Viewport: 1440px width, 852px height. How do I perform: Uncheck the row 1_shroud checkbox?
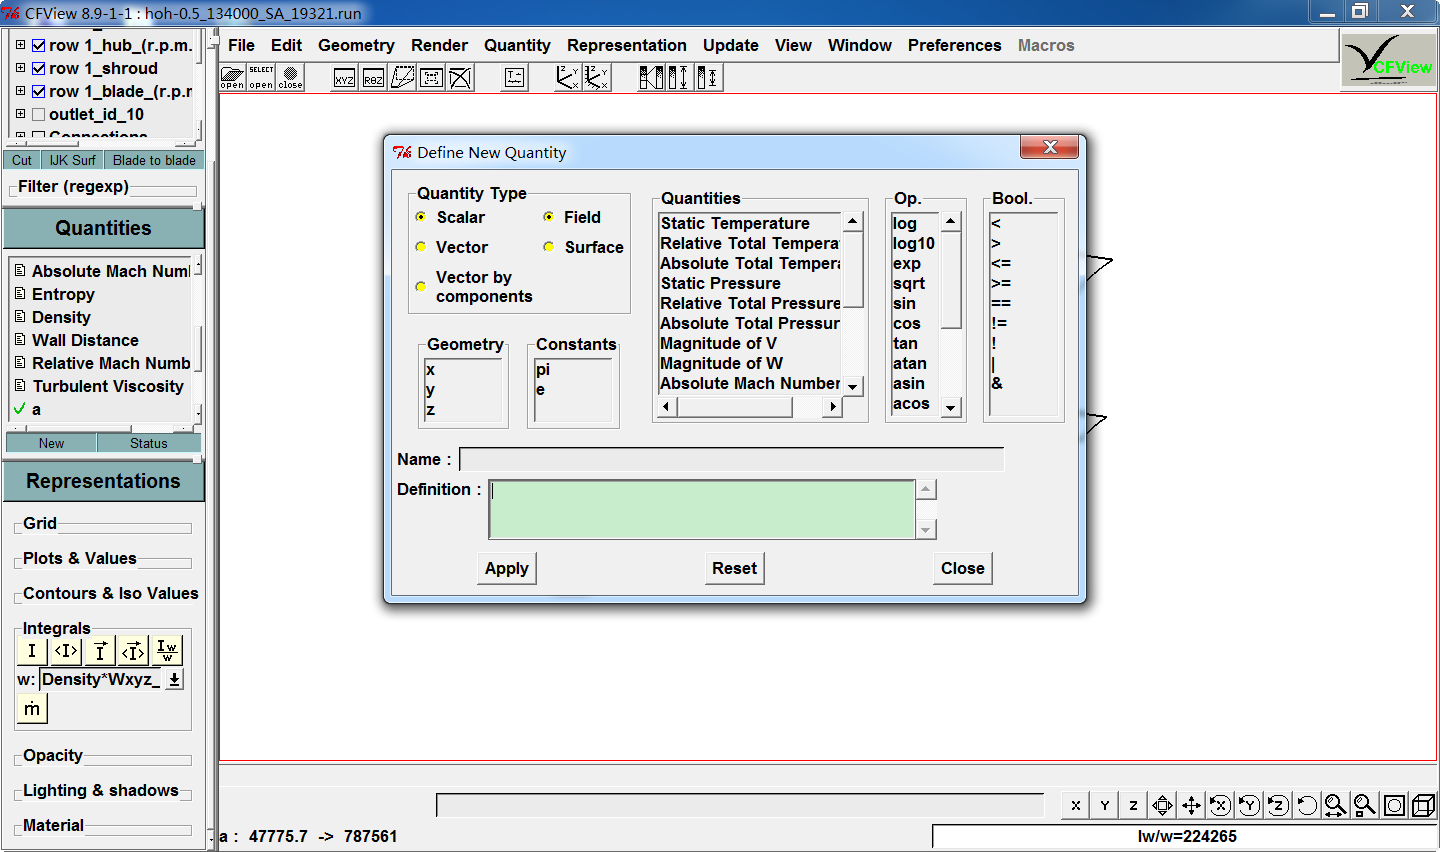pyautogui.click(x=39, y=68)
